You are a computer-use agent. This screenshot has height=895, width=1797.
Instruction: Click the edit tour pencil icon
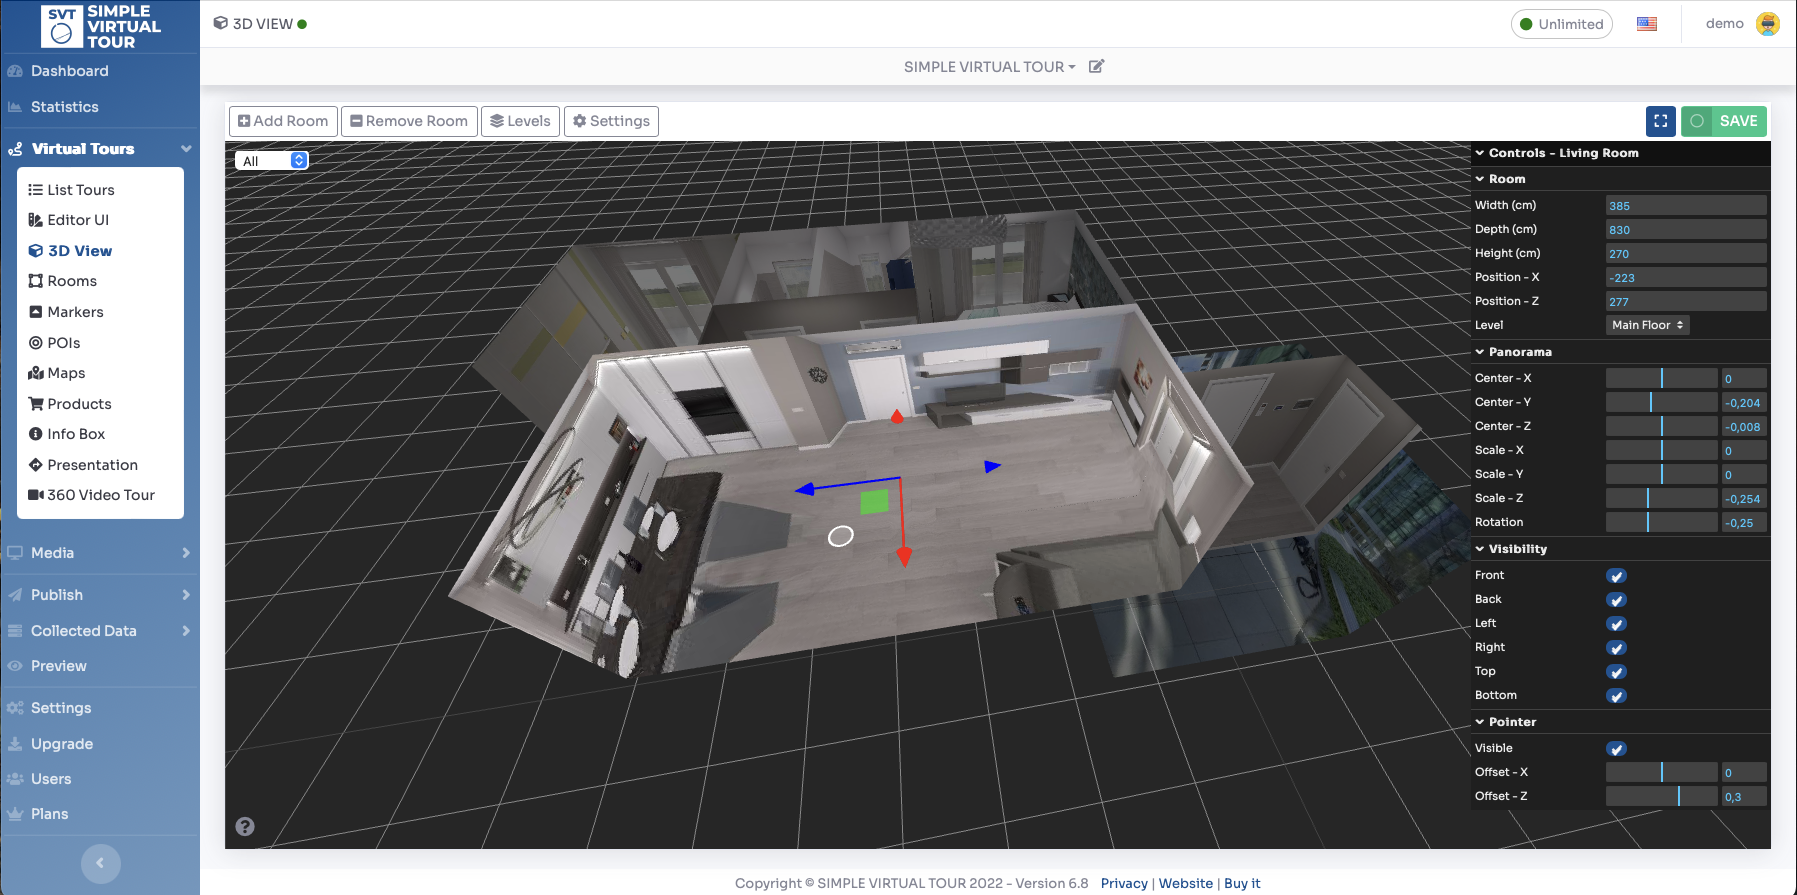(x=1096, y=67)
